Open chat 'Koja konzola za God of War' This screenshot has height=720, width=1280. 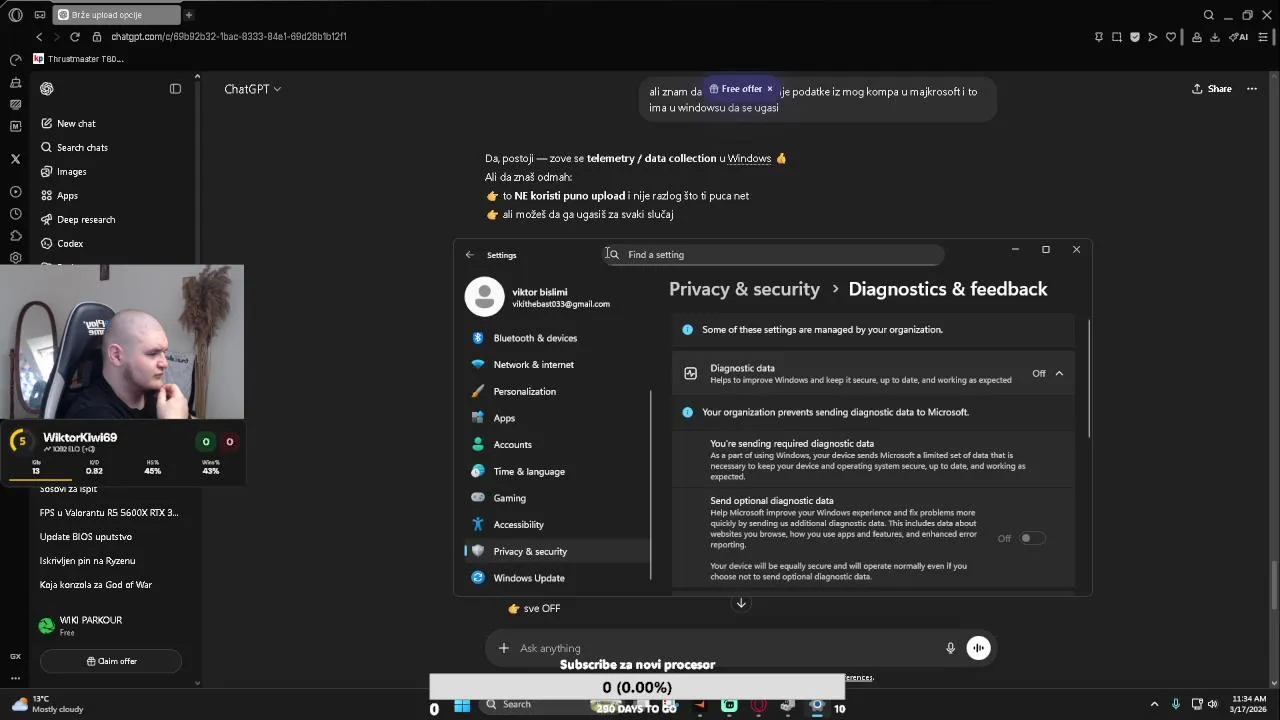point(96,585)
